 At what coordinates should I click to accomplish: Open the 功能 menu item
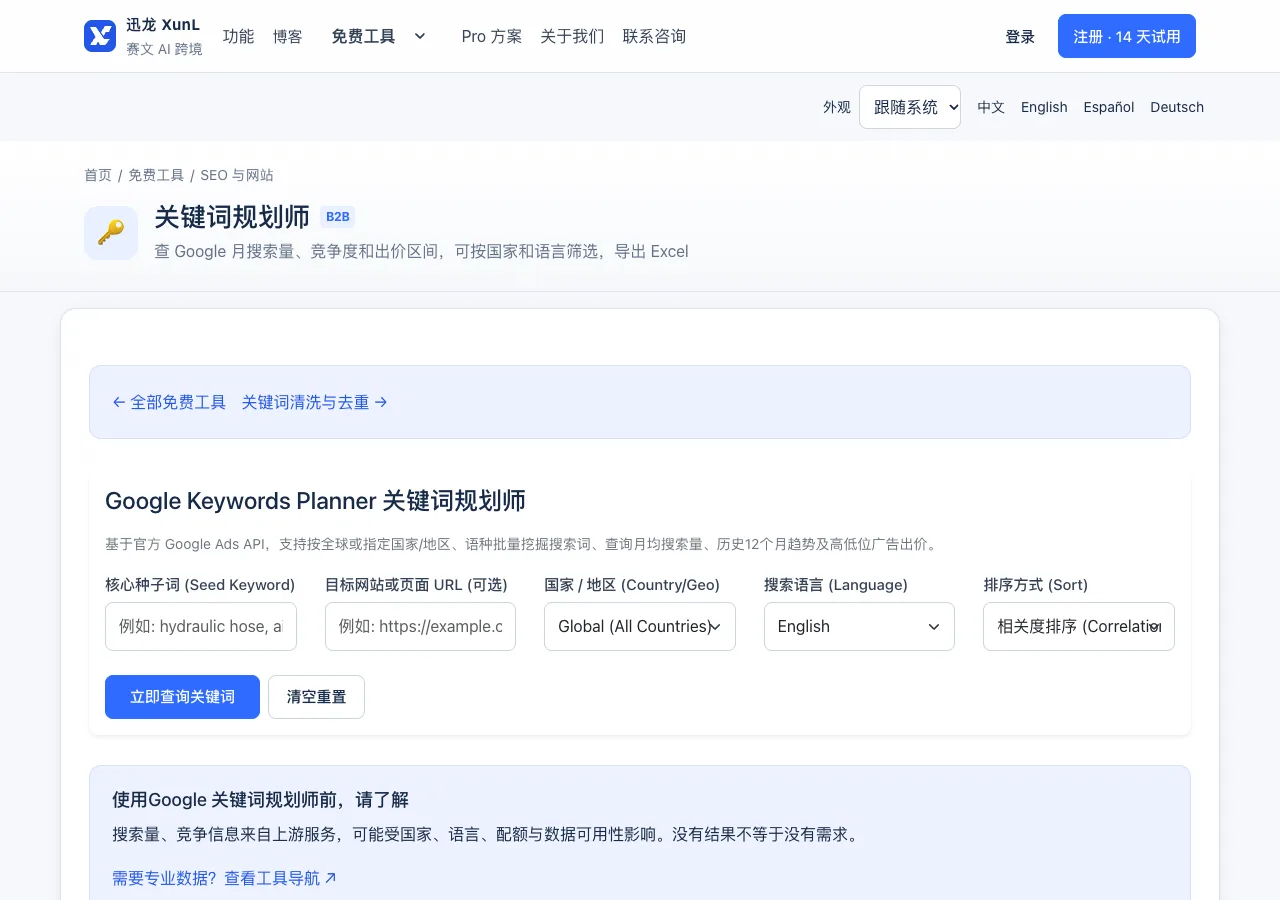238,36
